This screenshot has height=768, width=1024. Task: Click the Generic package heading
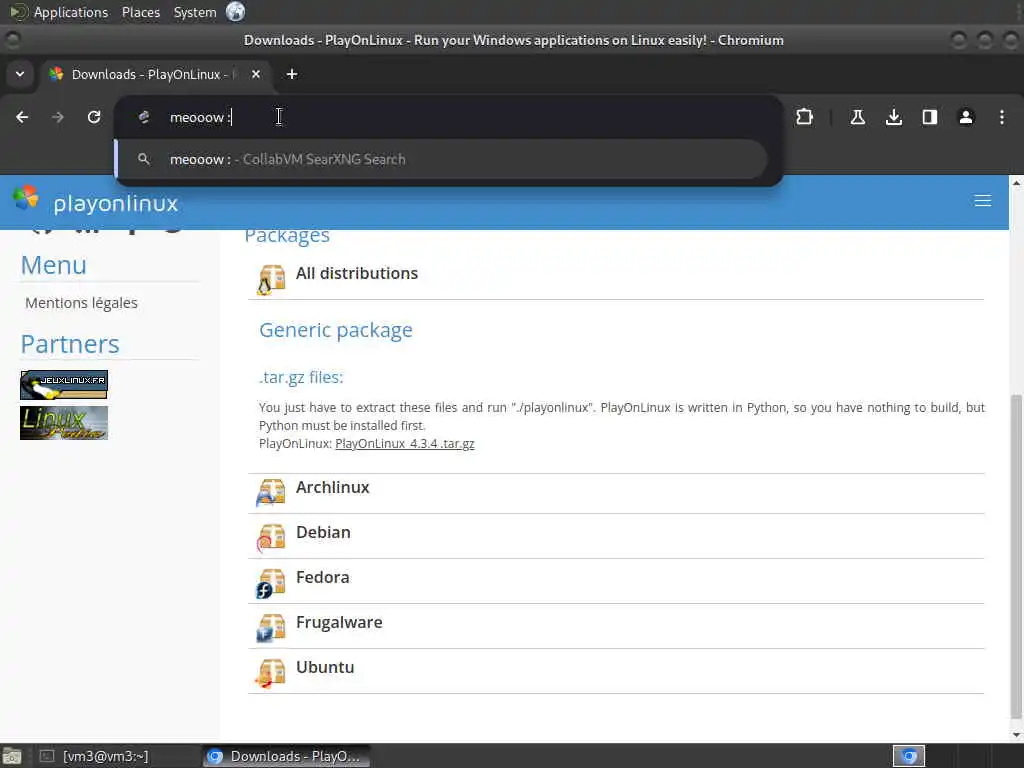(336, 330)
